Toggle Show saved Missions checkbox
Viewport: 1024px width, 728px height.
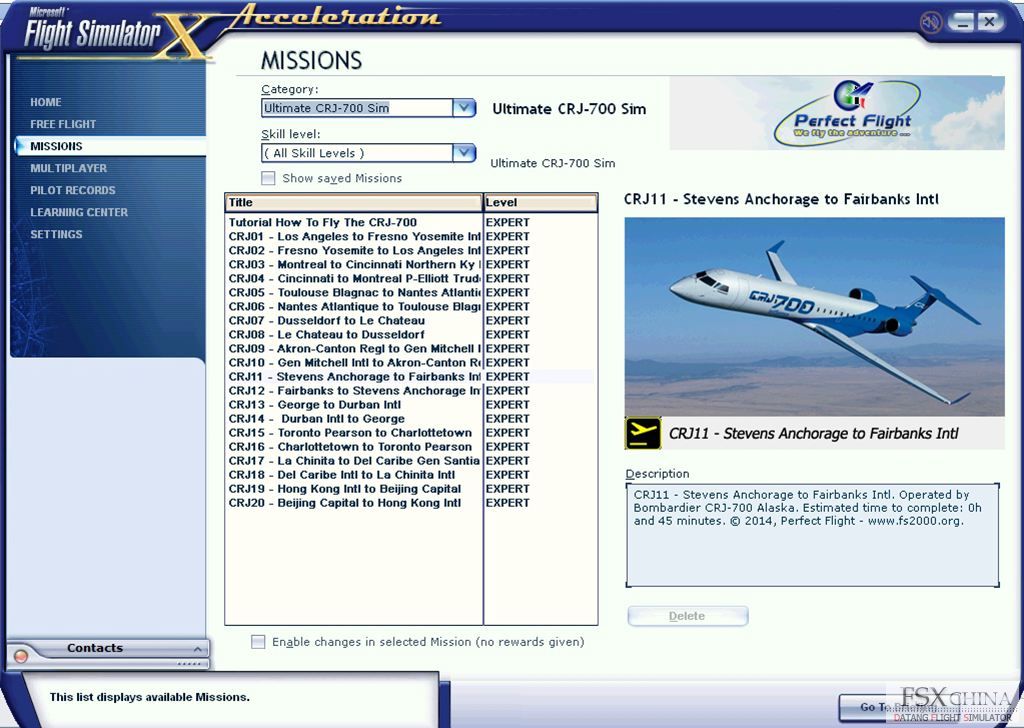tap(268, 178)
